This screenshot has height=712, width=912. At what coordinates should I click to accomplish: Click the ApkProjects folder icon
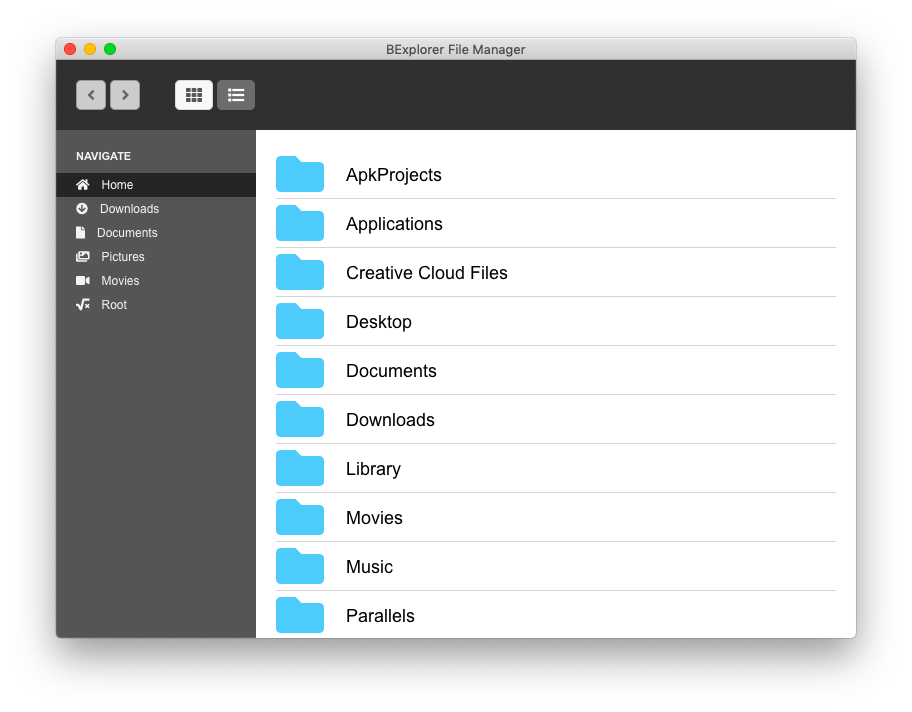click(x=300, y=174)
